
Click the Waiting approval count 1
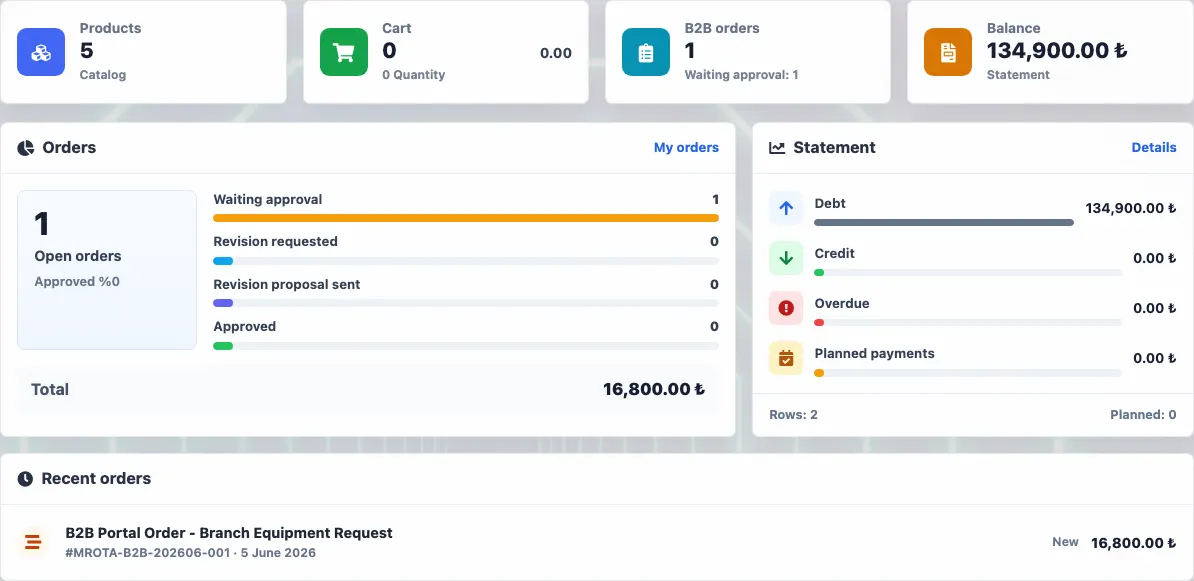pos(715,200)
